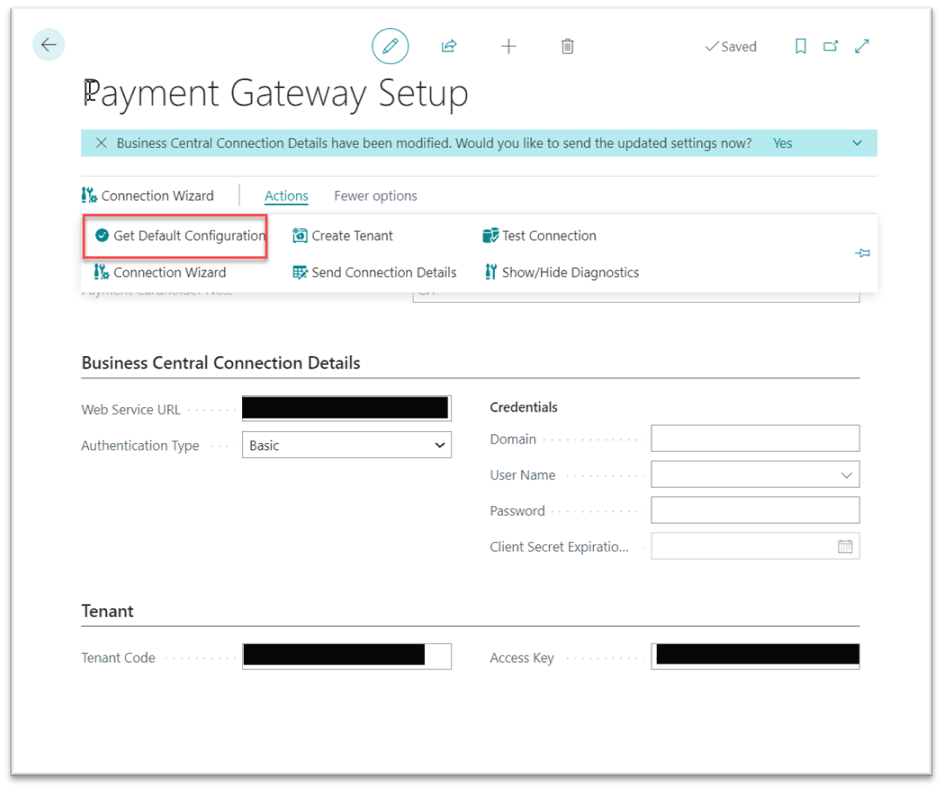Image resolution: width=943 pixels, height=790 pixels.
Task: Choose Send Connection Details action
Action: pyautogui.click(x=374, y=272)
